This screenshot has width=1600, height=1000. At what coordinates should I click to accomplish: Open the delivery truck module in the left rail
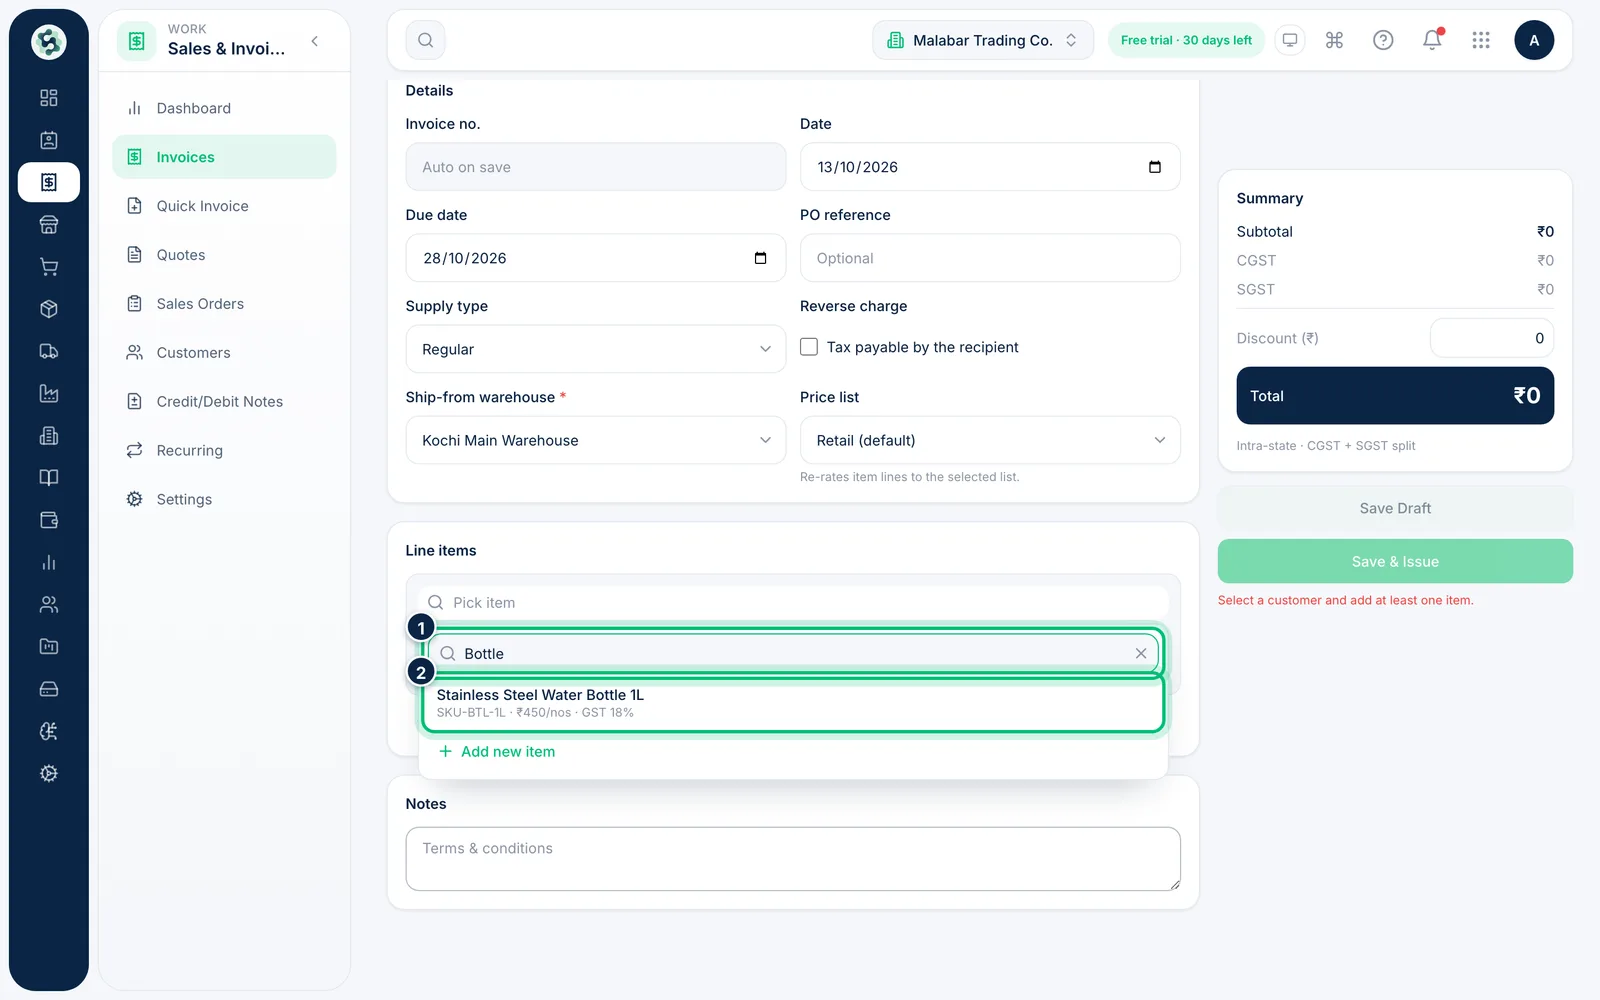[48, 351]
